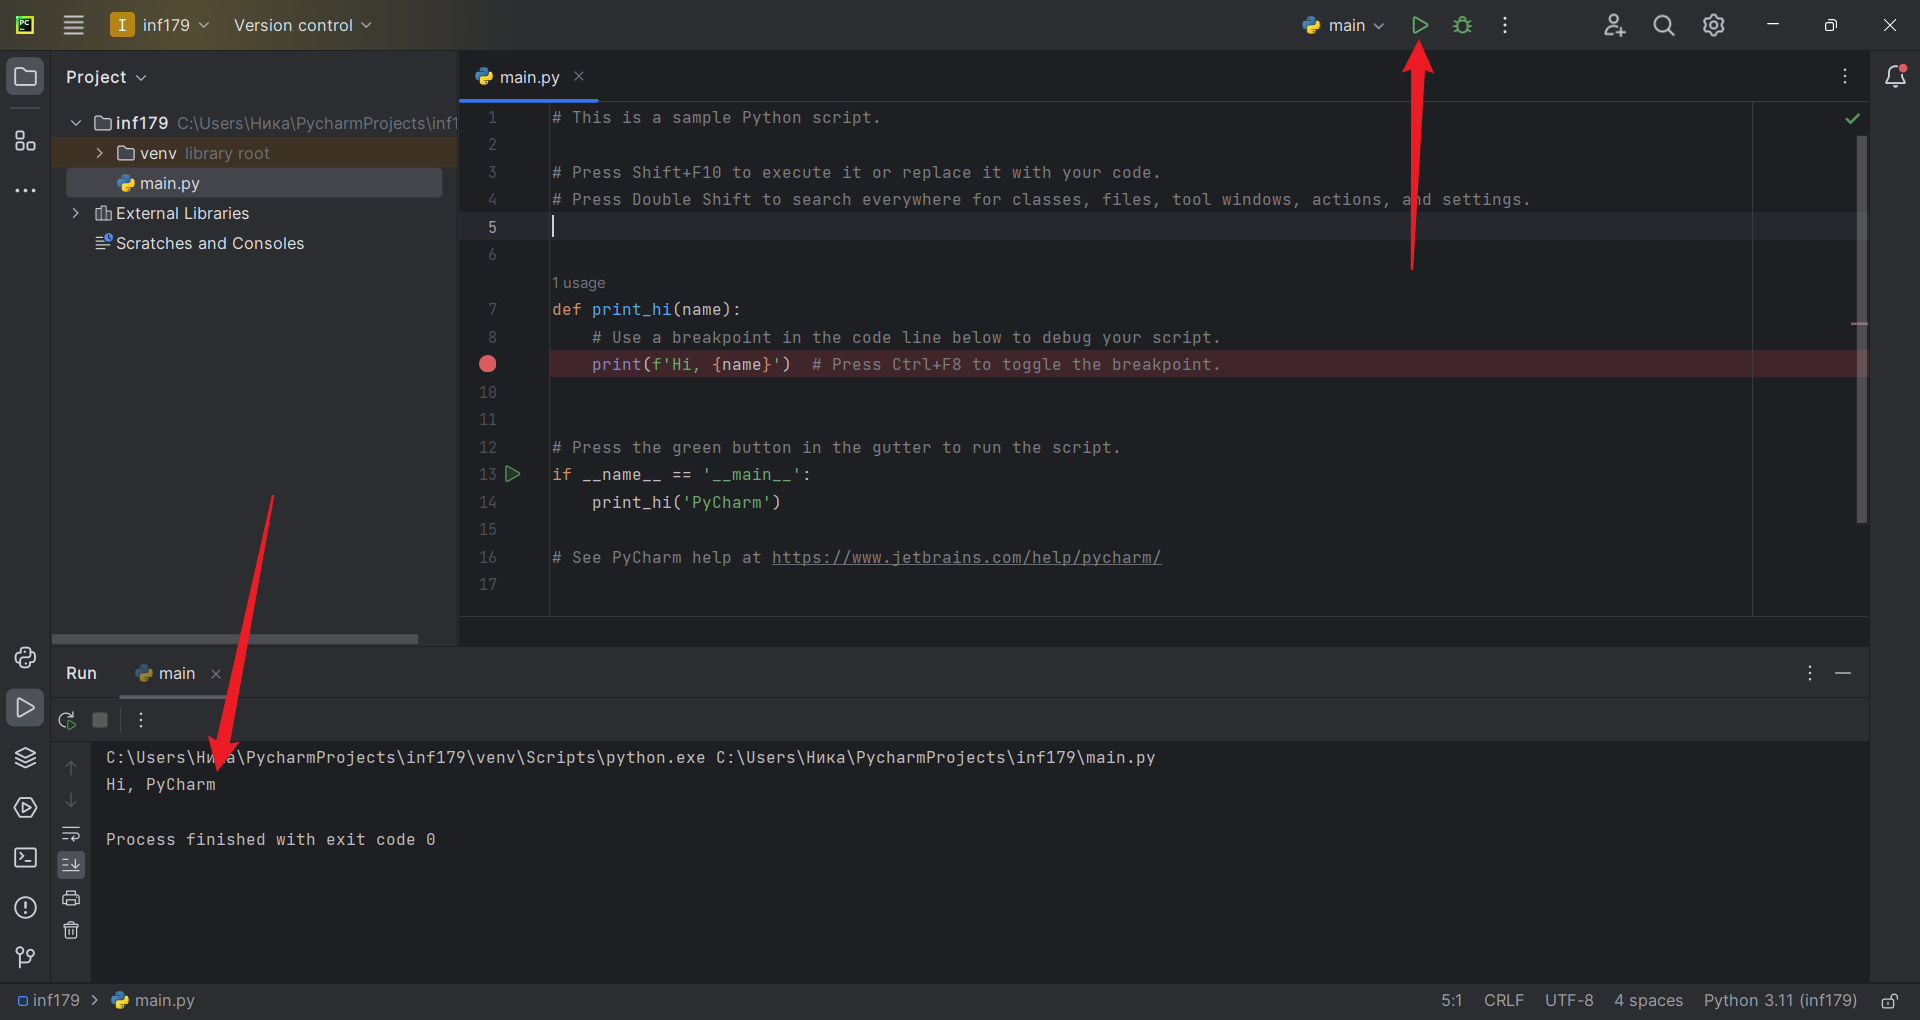Expand the venv folder in project tree
The height and width of the screenshot is (1020, 1920).
99,153
